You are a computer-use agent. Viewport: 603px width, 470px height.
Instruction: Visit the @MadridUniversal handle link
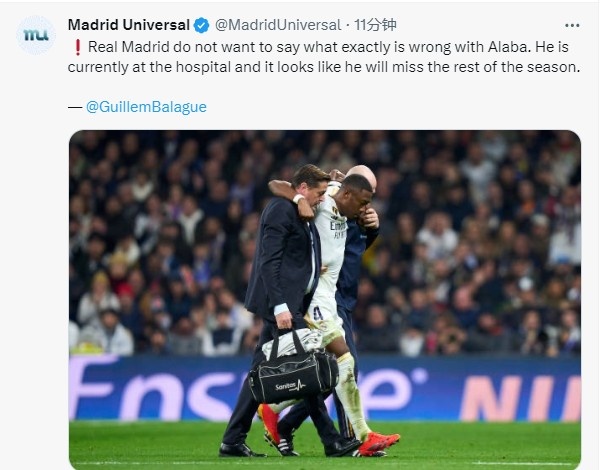278,25
